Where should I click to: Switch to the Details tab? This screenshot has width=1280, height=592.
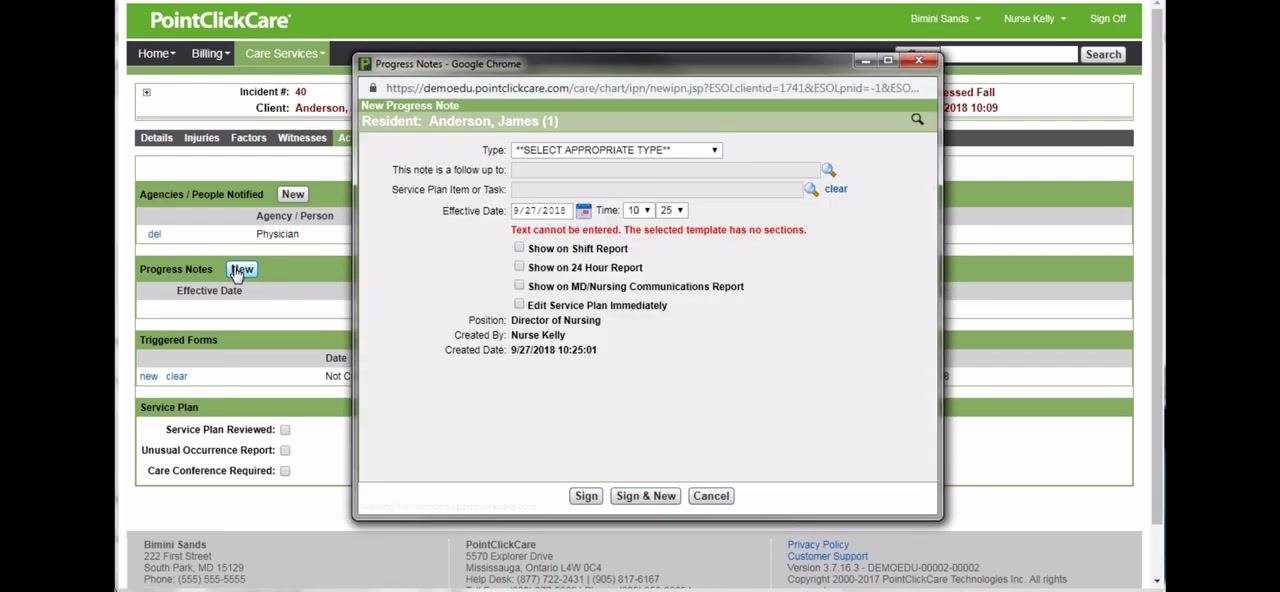coord(156,138)
